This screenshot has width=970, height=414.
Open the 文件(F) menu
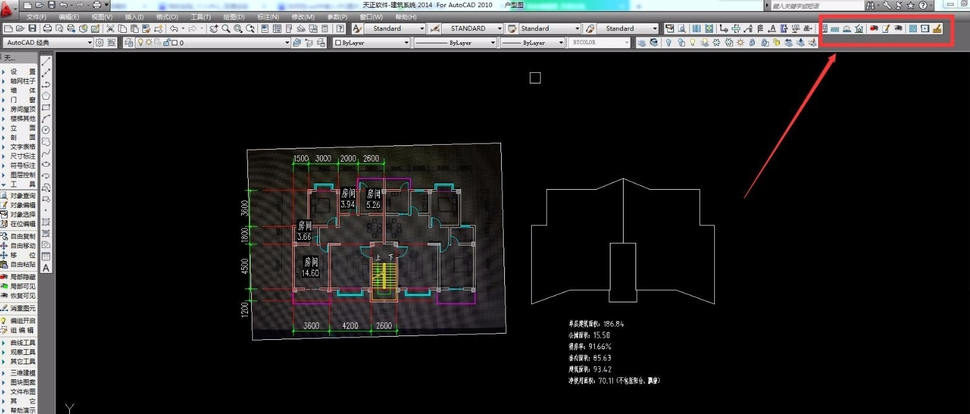tap(36, 17)
